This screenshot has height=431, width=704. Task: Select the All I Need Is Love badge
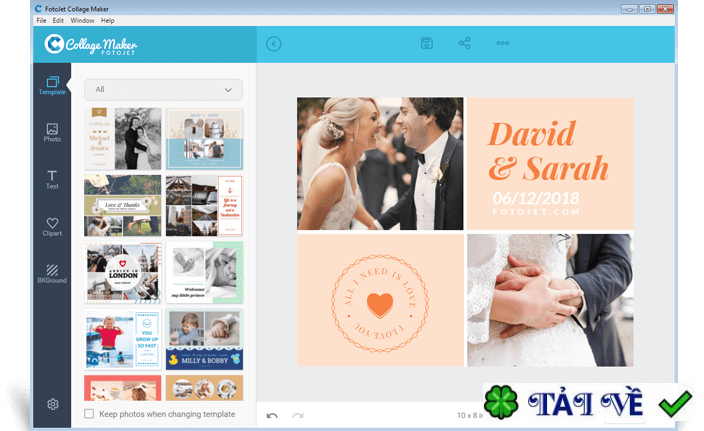[380, 303]
